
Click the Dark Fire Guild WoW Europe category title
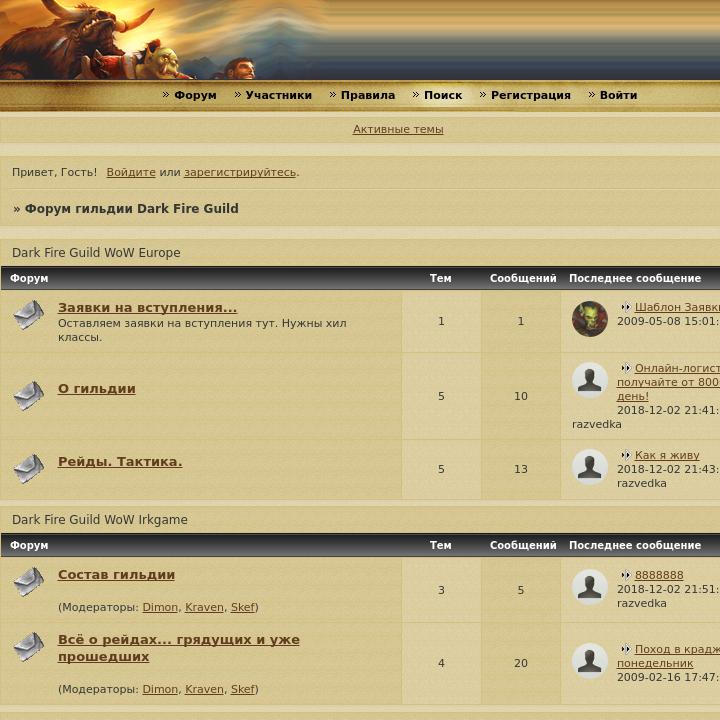click(x=96, y=253)
